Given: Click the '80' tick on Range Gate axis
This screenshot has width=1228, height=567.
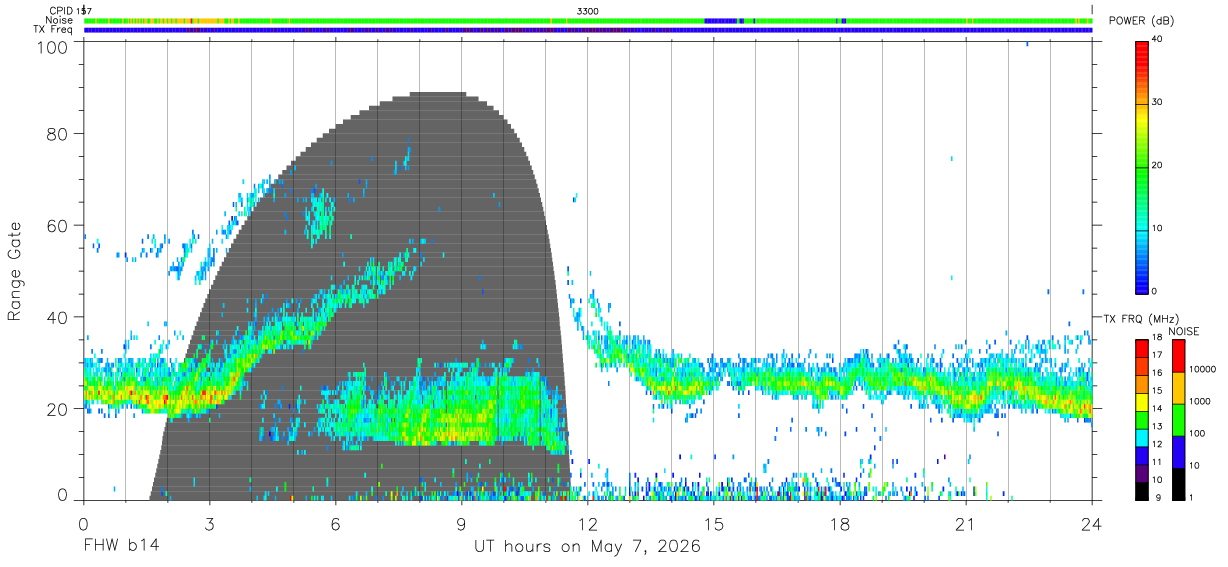Looking at the screenshot, I should 58,134.
